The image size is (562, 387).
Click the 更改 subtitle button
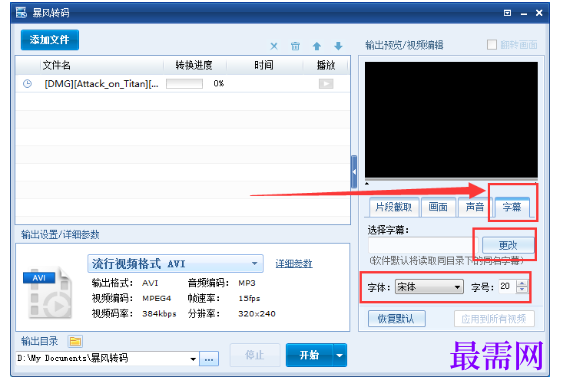pyautogui.click(x=508, y=245)
